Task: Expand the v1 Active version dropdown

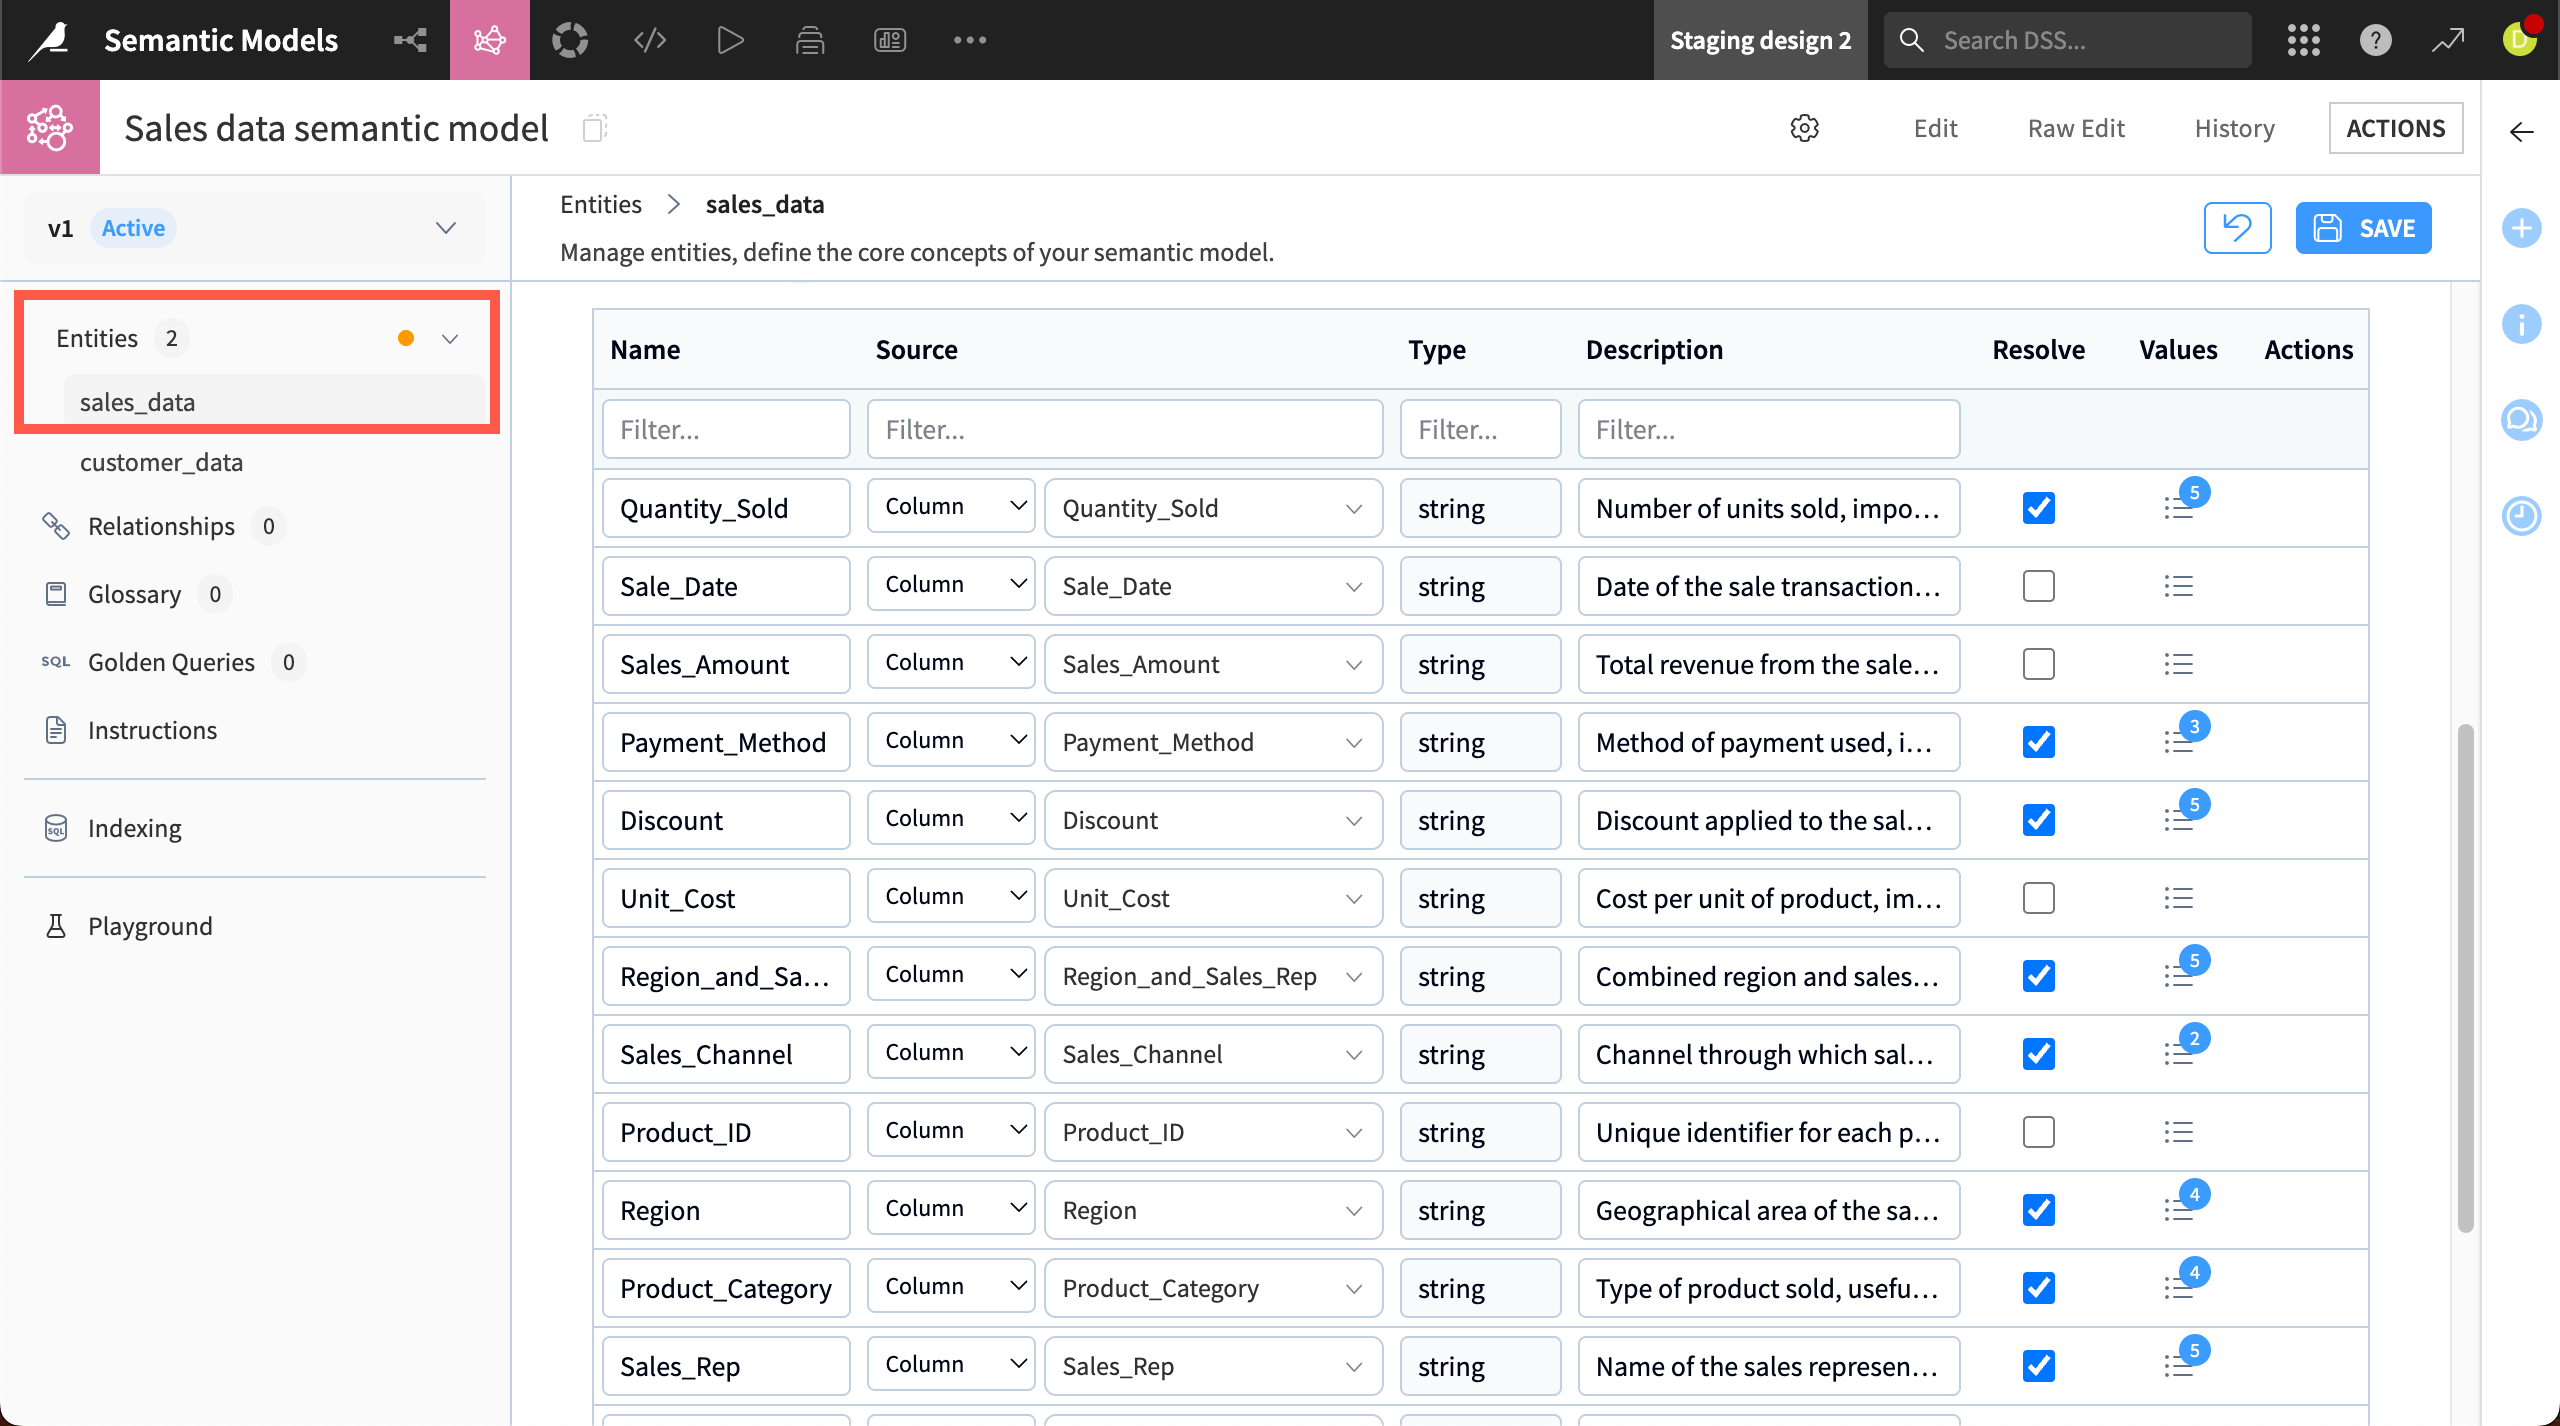Action: click(x=445, y=227)
